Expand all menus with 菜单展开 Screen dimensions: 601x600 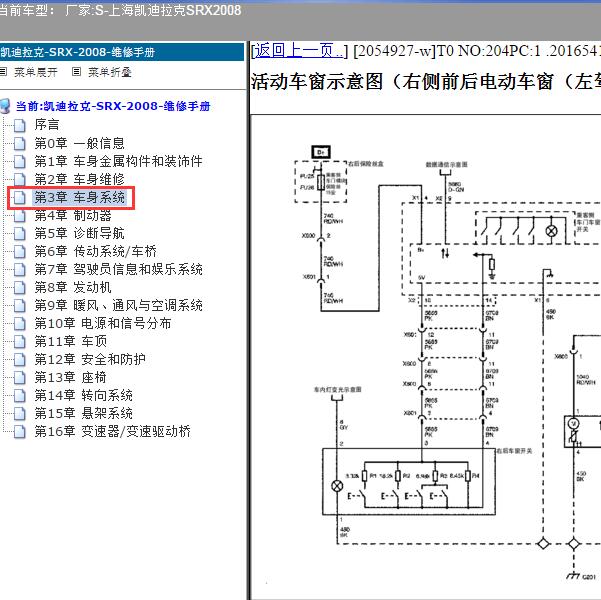click(36, 72)
